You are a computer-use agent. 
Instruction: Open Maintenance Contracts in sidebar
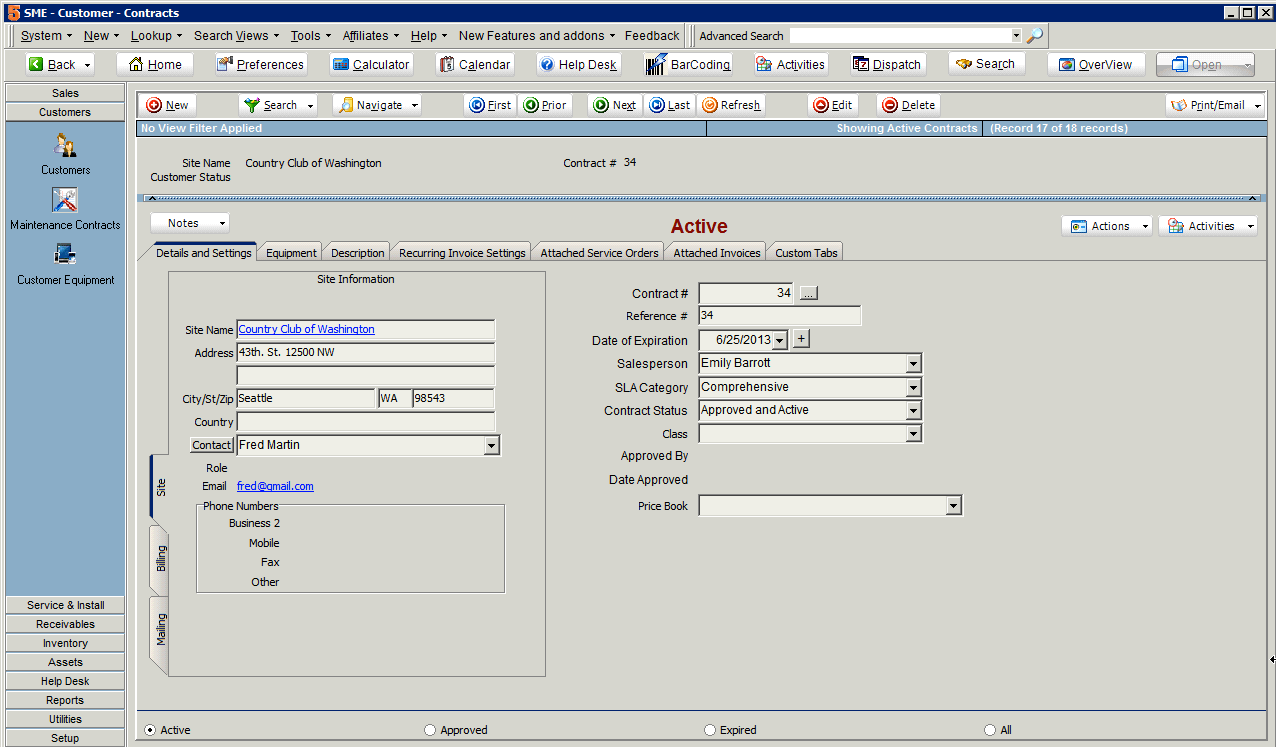(x=65, y=207)
